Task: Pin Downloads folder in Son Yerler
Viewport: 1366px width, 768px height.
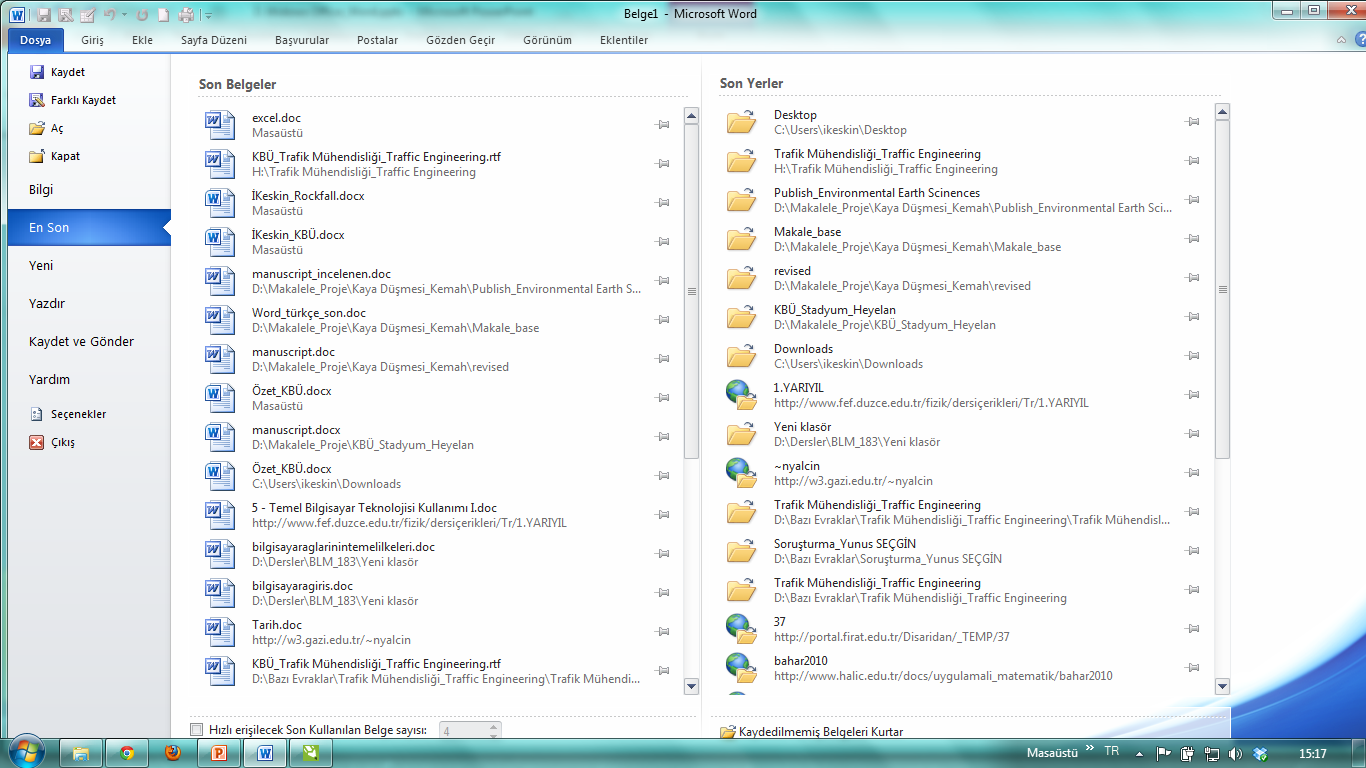Action: [1192, 355]
